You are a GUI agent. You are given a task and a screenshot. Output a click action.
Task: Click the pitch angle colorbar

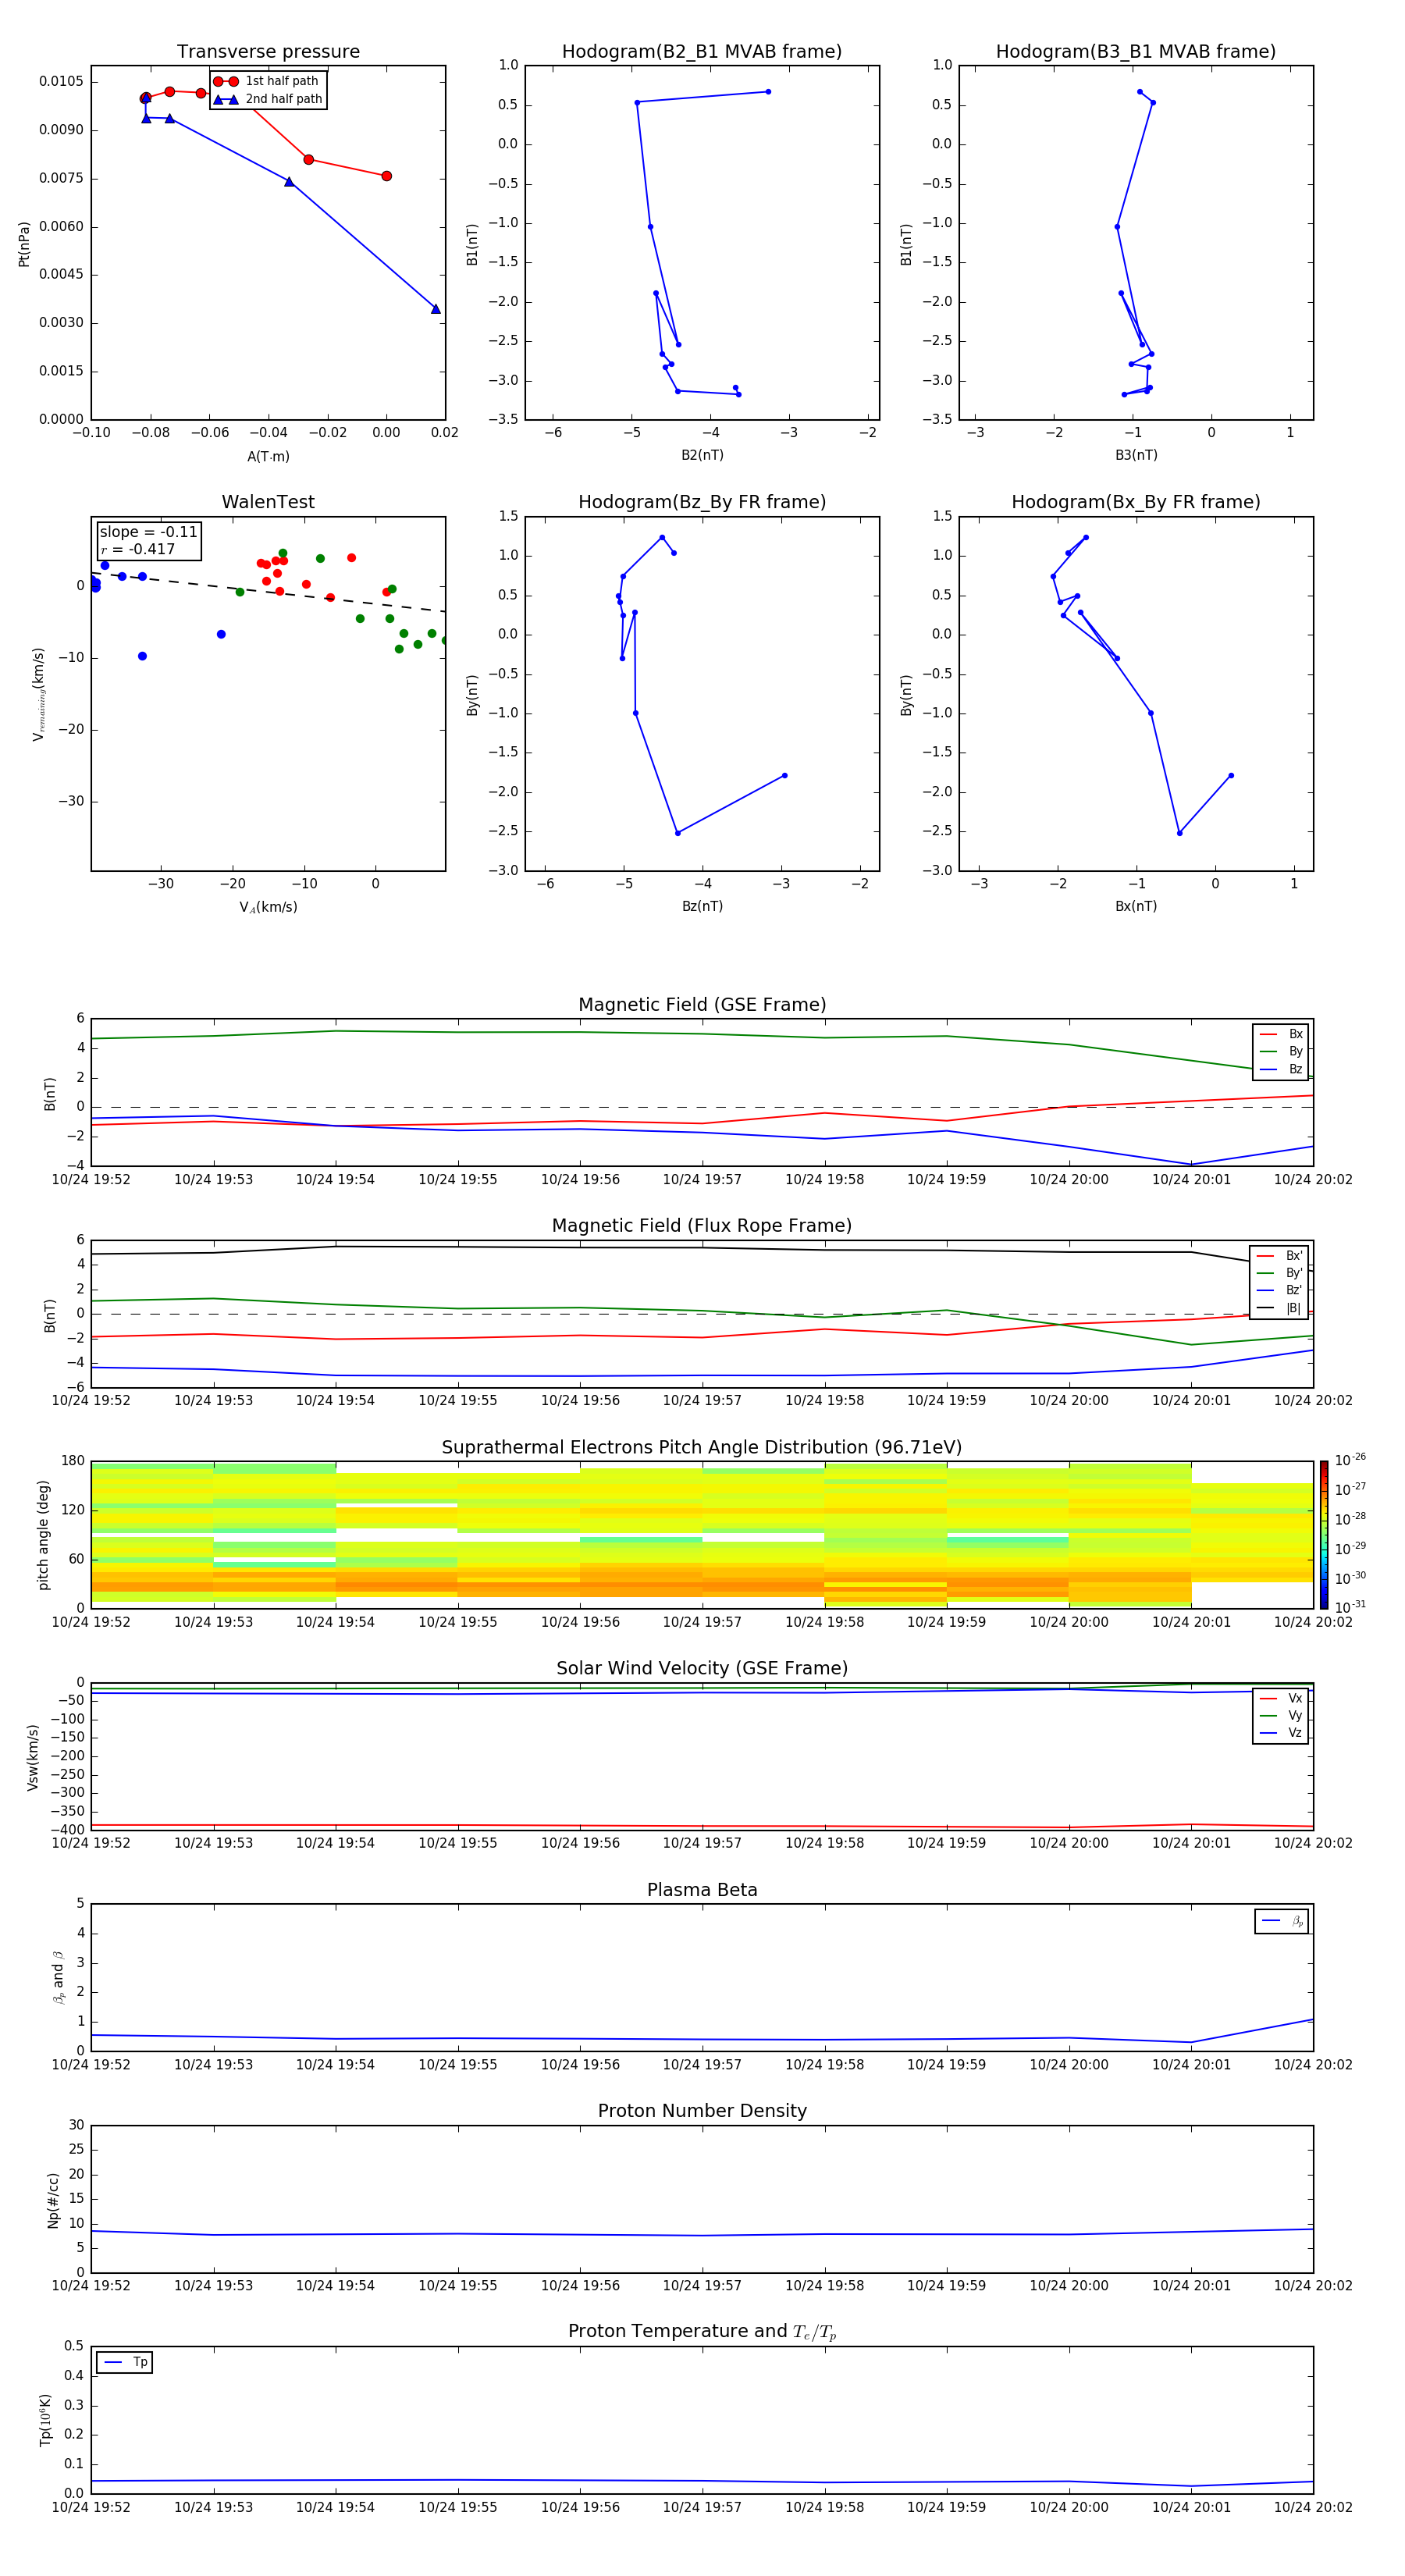[x=1324, y=1535]
